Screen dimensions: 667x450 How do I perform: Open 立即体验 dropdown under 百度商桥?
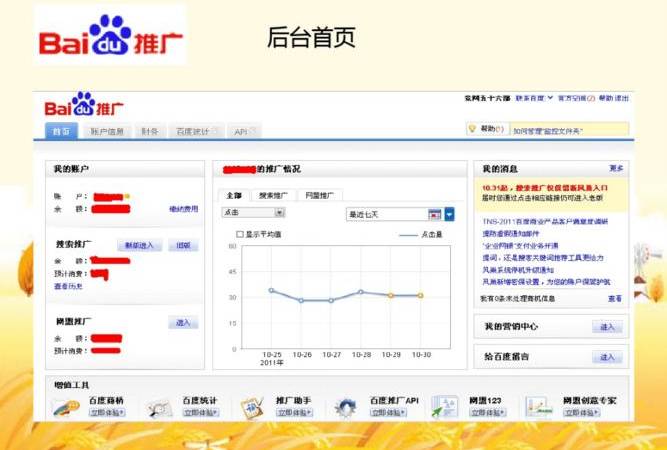(x=107, y=413)
